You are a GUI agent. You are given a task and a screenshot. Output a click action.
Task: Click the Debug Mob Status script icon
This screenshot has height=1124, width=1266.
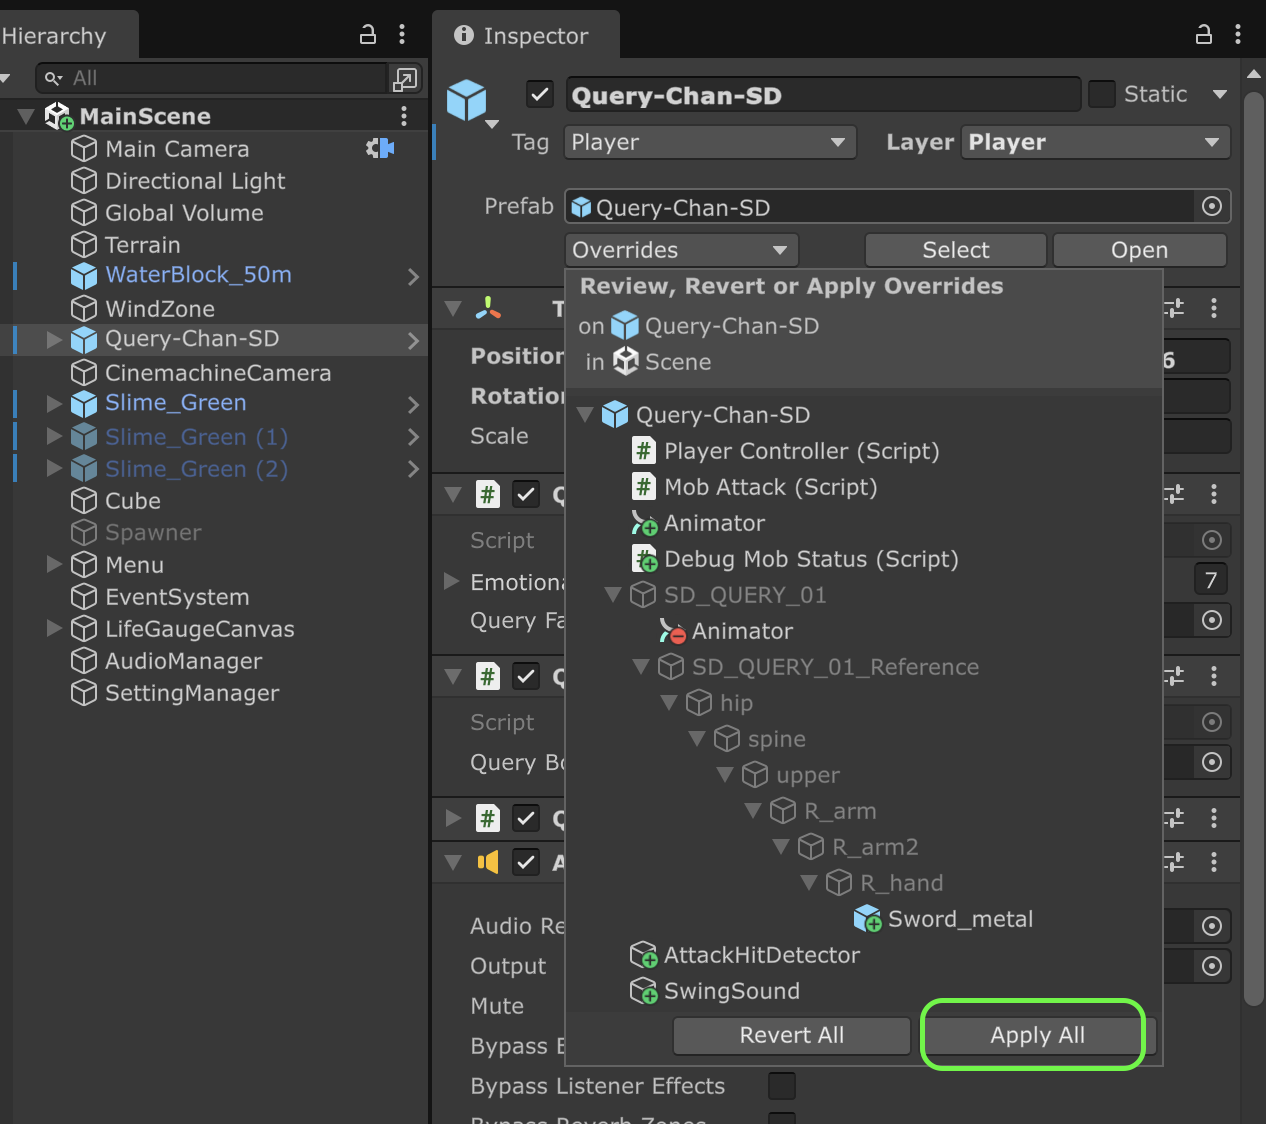tap(642, 559)
